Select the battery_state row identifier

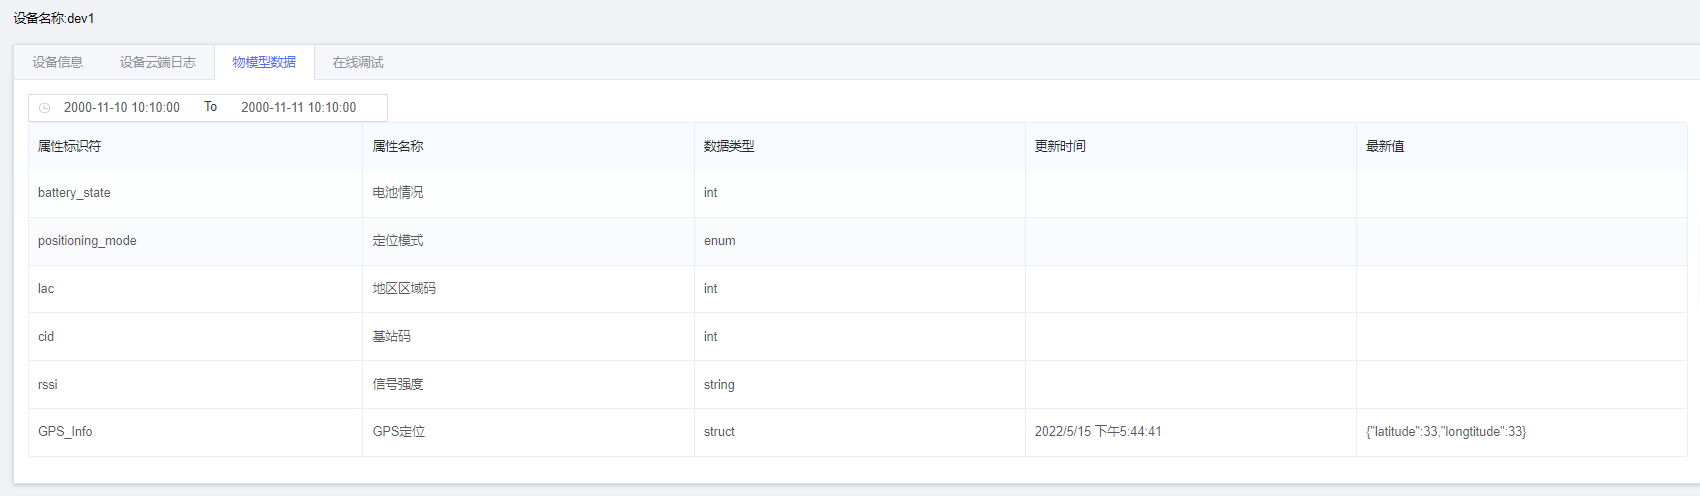(74, 193)
